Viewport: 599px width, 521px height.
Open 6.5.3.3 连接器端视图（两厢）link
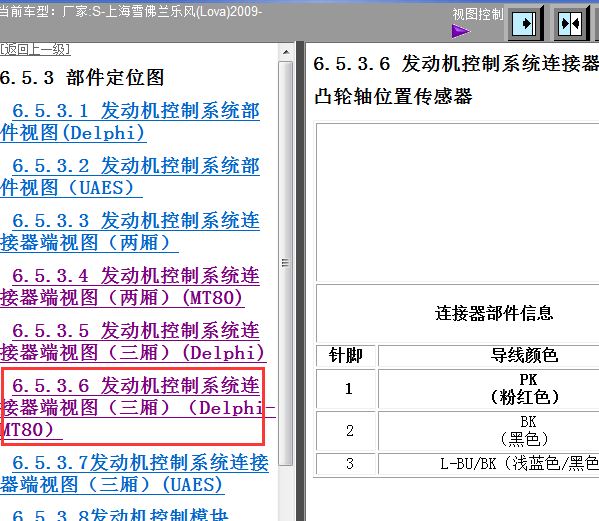[130, 232]
